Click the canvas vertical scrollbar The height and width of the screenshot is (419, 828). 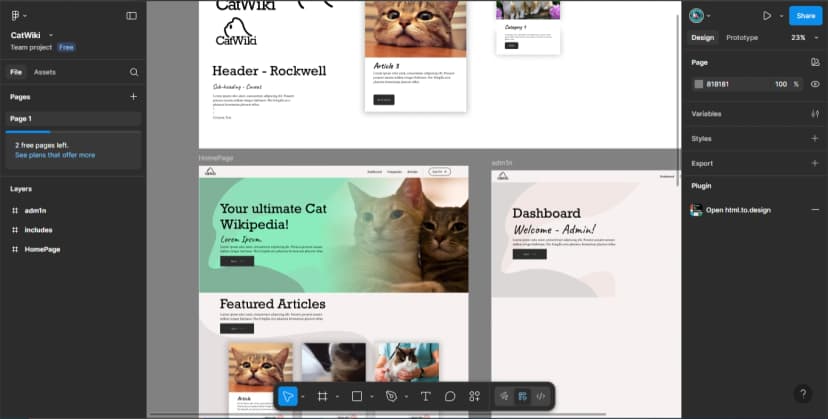pyautogui.click(x=678, y=100)
